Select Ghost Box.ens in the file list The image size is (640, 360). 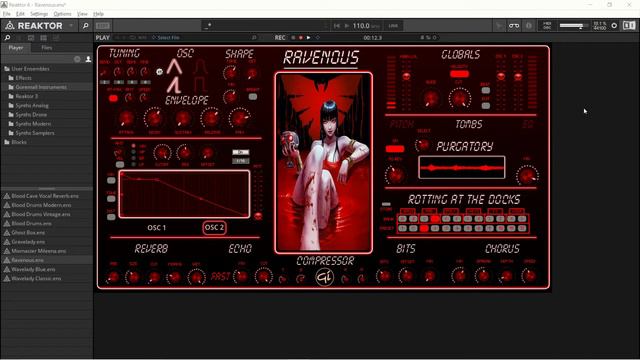coord(28,233)
